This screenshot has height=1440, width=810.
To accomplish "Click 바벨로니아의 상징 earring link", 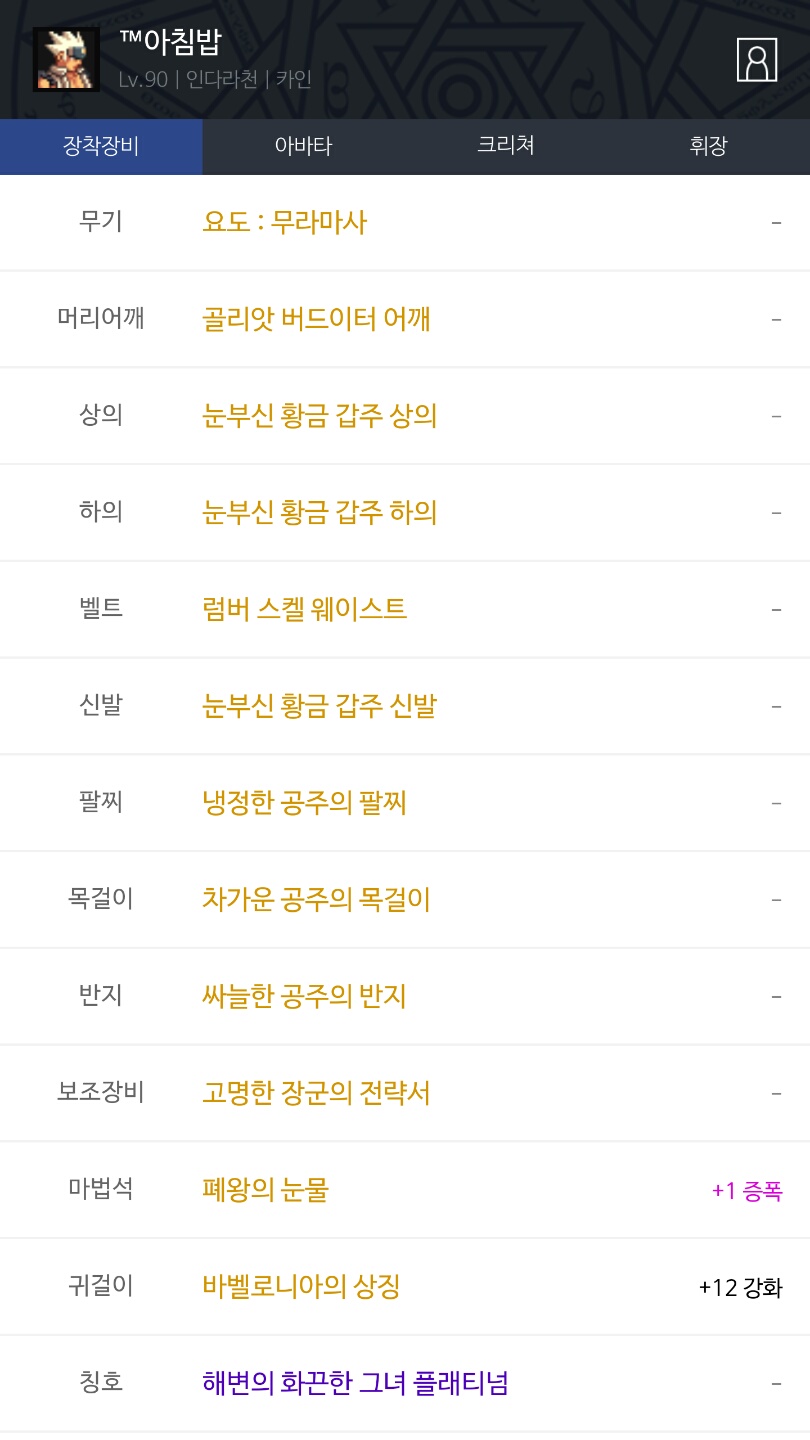I will (x=301, y=1286).
